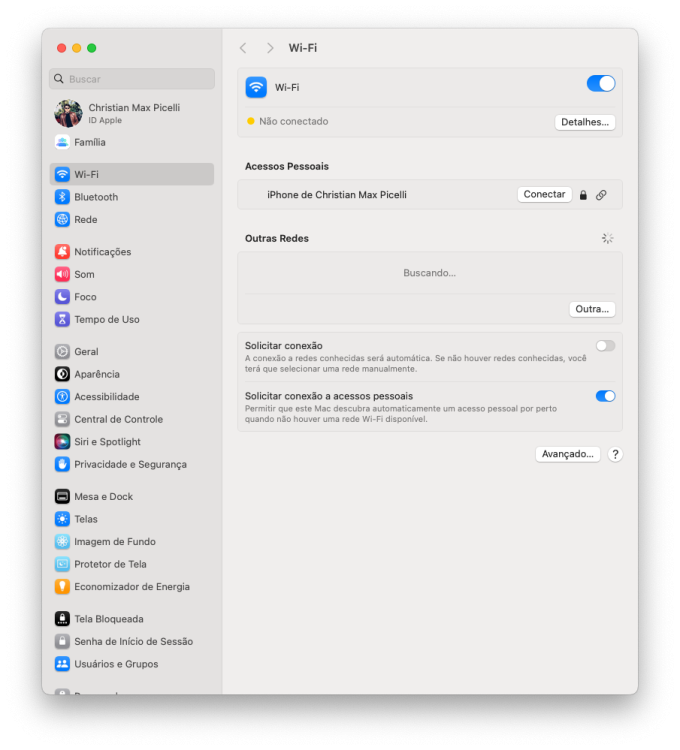This screenshot has width=680, height=750.
Task: Go forward with the right chevron
Action: [x=270, y=48]
